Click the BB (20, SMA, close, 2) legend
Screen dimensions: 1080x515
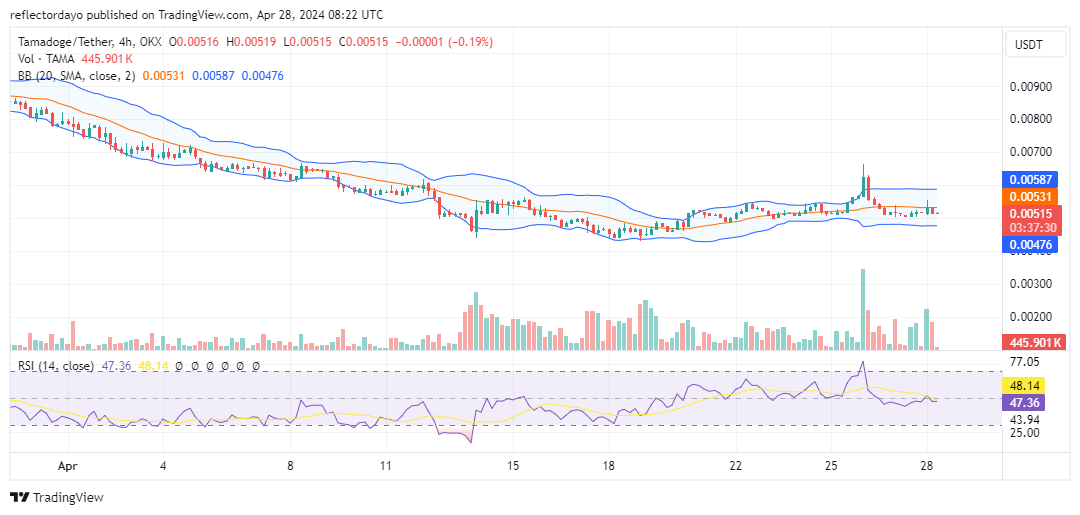pos(75,76)
